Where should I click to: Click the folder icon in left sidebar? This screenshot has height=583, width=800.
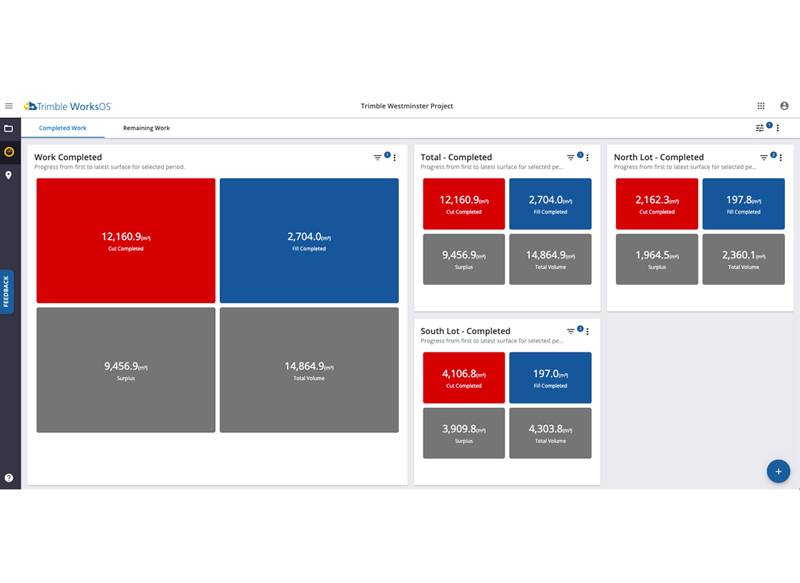pyautogui.click(x=9, y=129)
